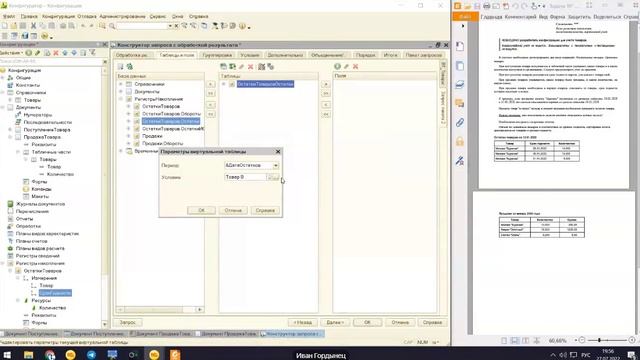Move item up in configuration tree toolbar
640x360 pixels.
tap(65, 53)
